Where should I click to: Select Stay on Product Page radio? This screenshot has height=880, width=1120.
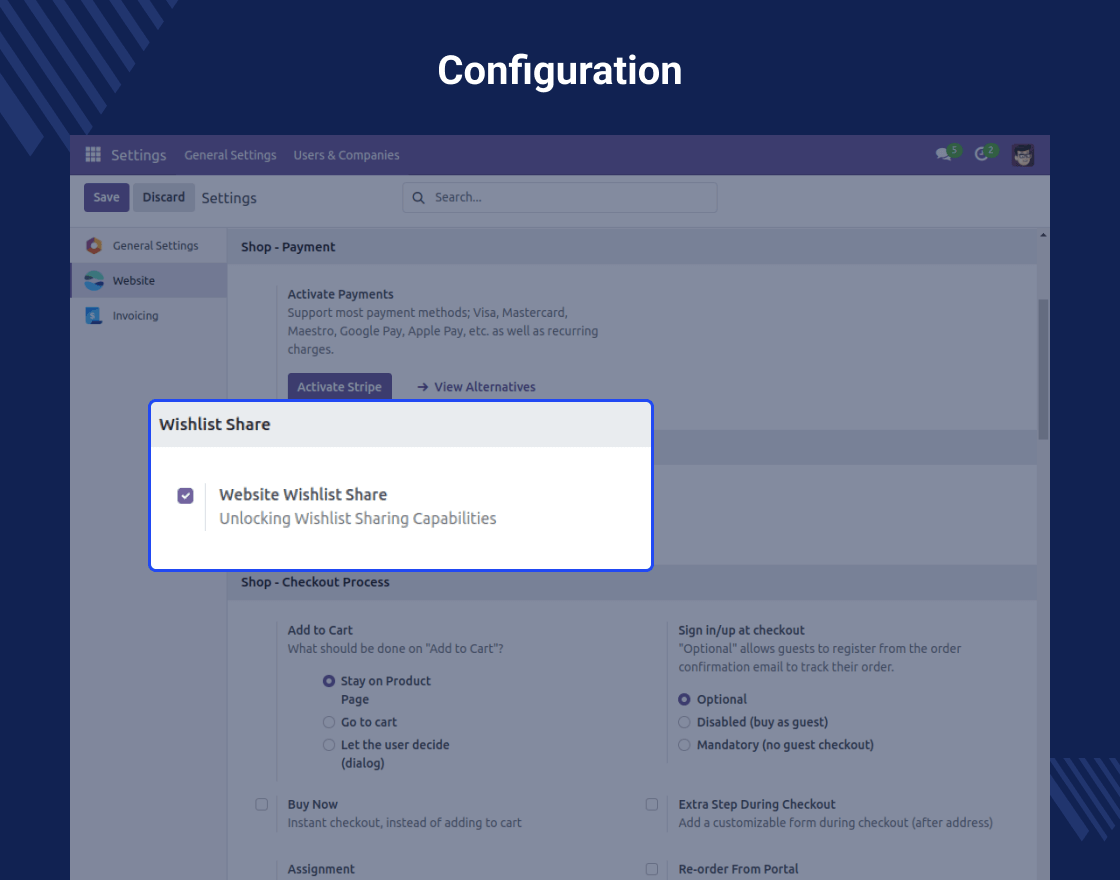329,681
